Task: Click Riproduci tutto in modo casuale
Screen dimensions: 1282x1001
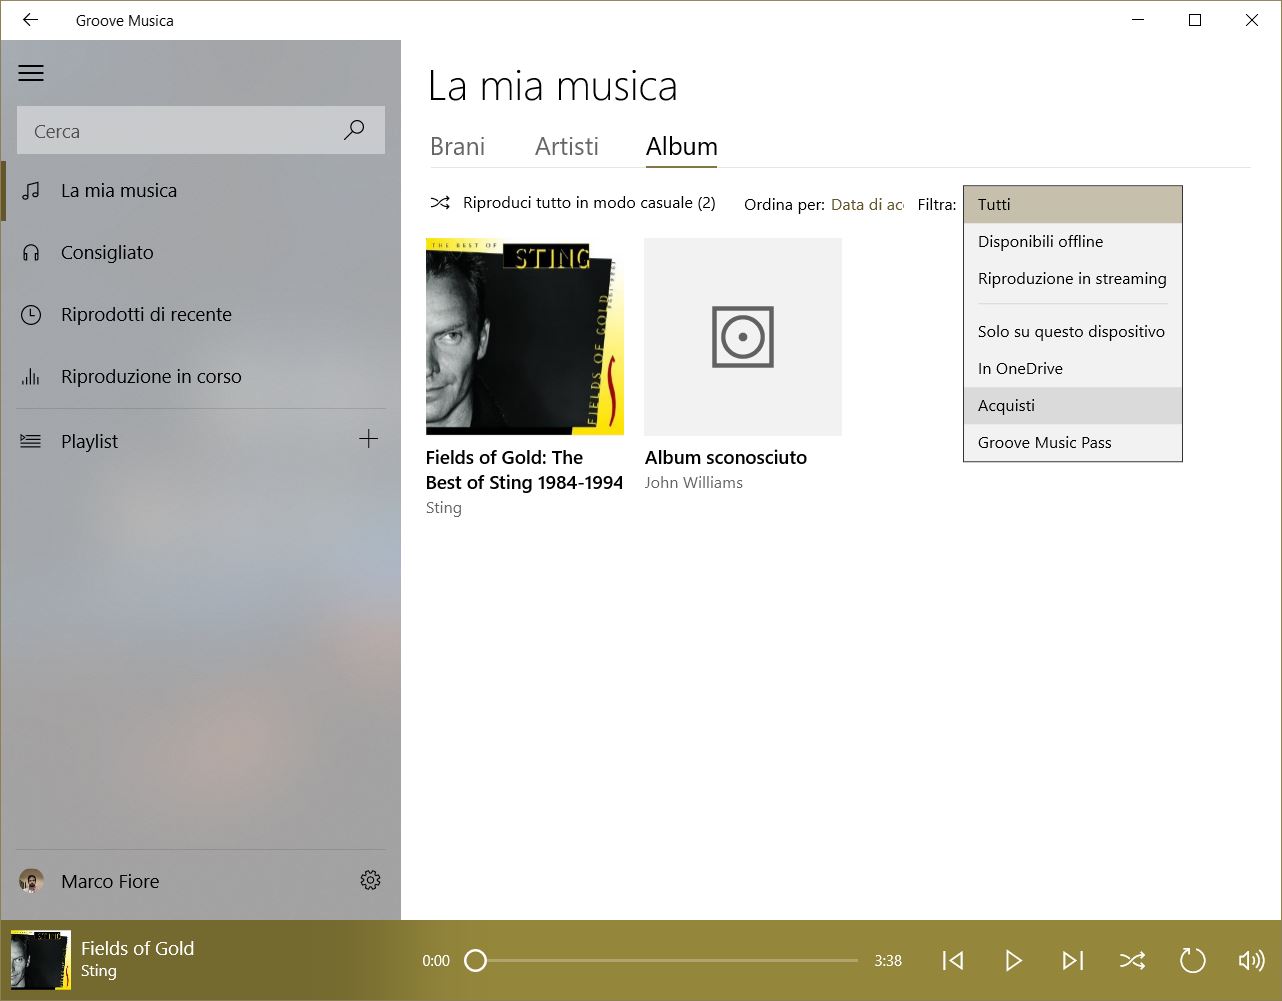Action: pyautogui.click(x=572, y=203)
